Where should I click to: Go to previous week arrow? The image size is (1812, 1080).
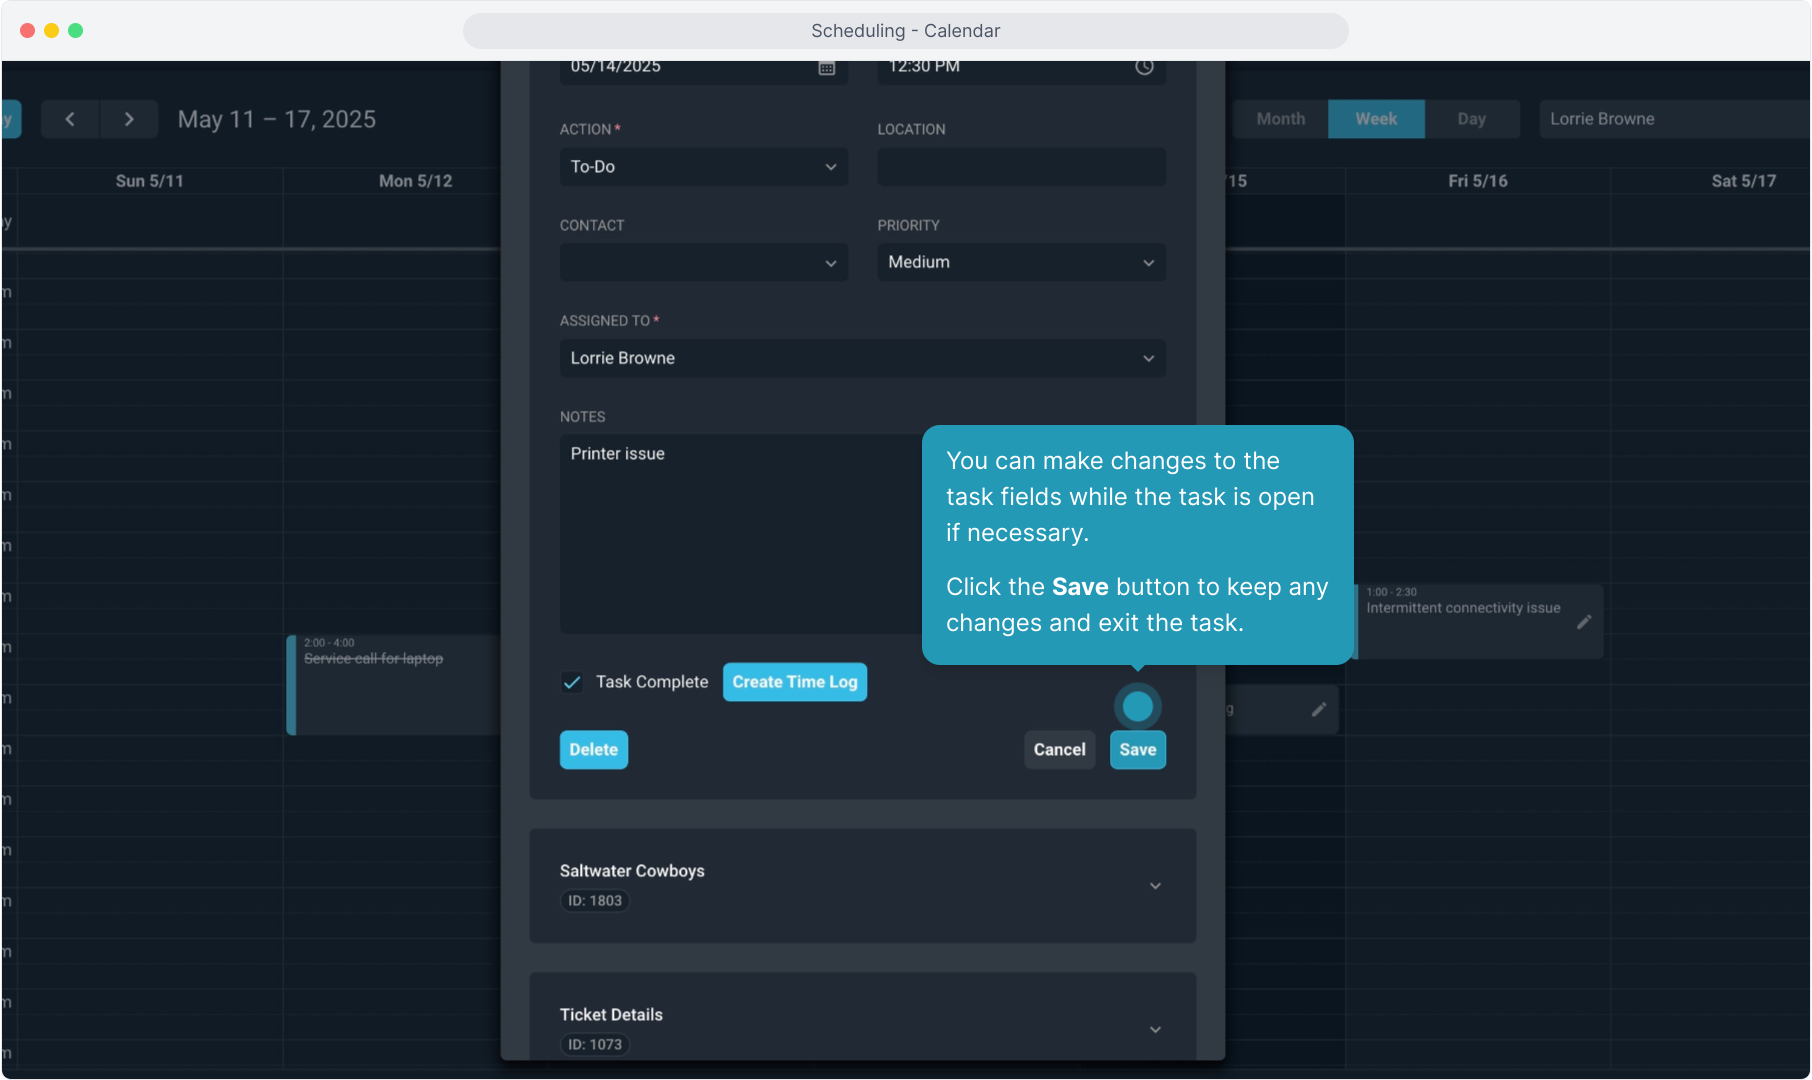pyautogui.click(x=70, y=119)
